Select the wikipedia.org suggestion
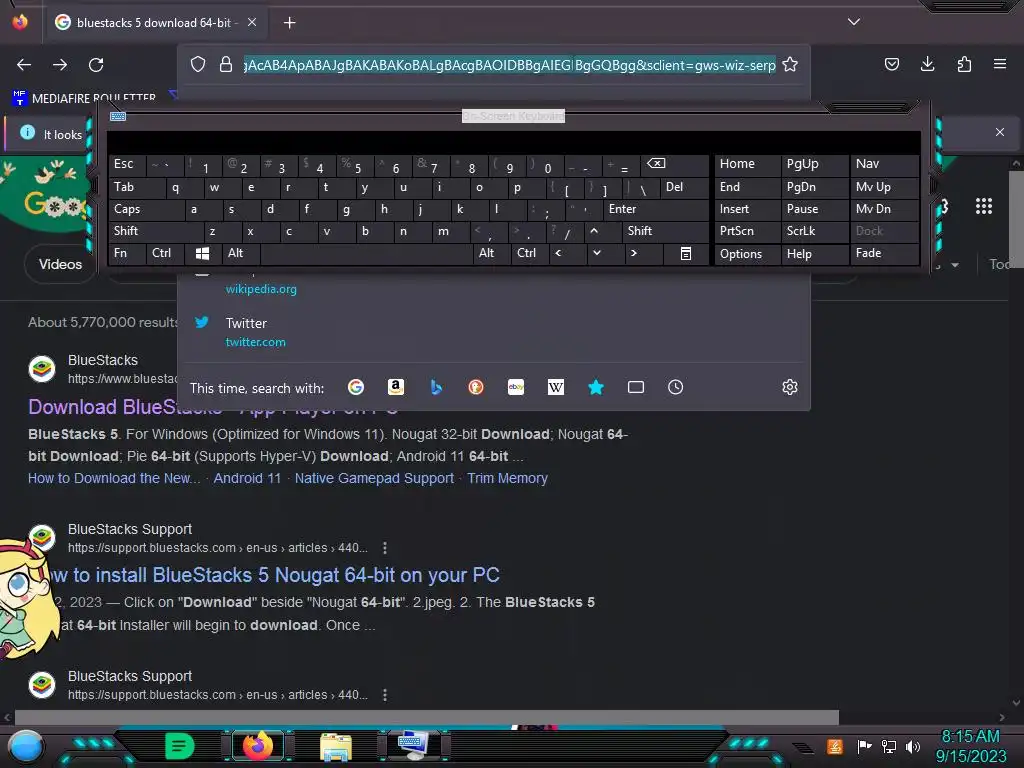 pyautogui.click(x=261, y=289)
